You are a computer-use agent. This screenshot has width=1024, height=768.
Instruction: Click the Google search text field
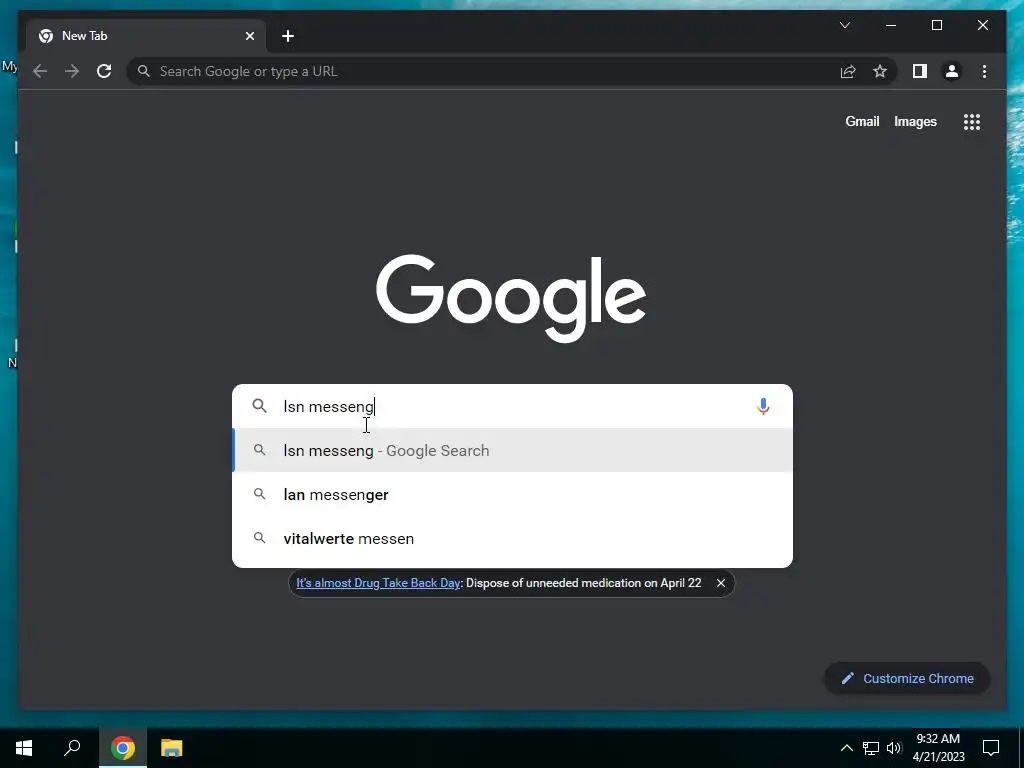tap(512, 406)
